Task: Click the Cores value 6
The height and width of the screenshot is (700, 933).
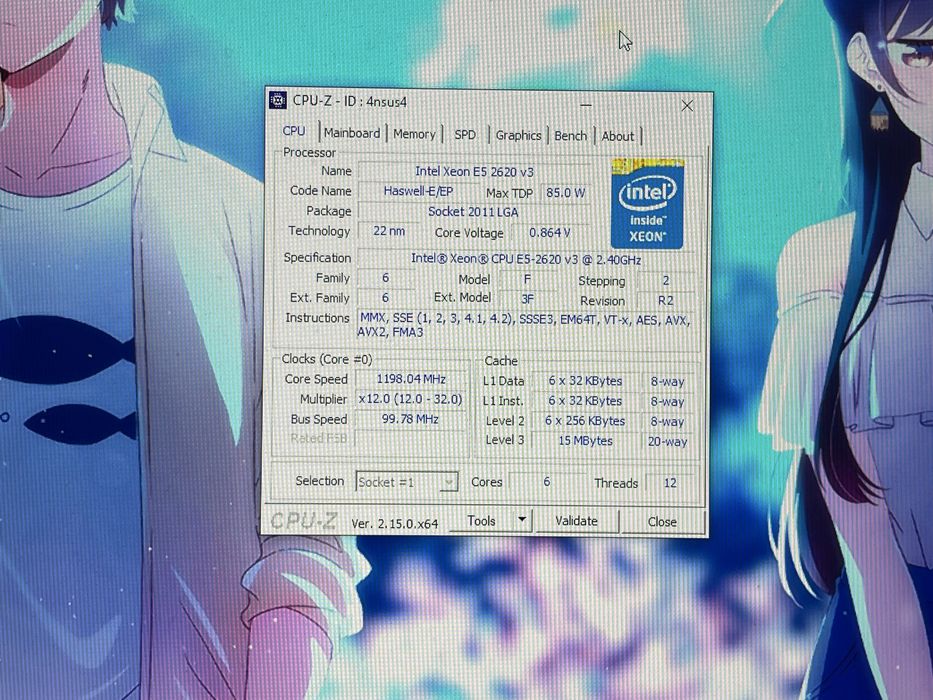Action: click(x=546, y=482)
